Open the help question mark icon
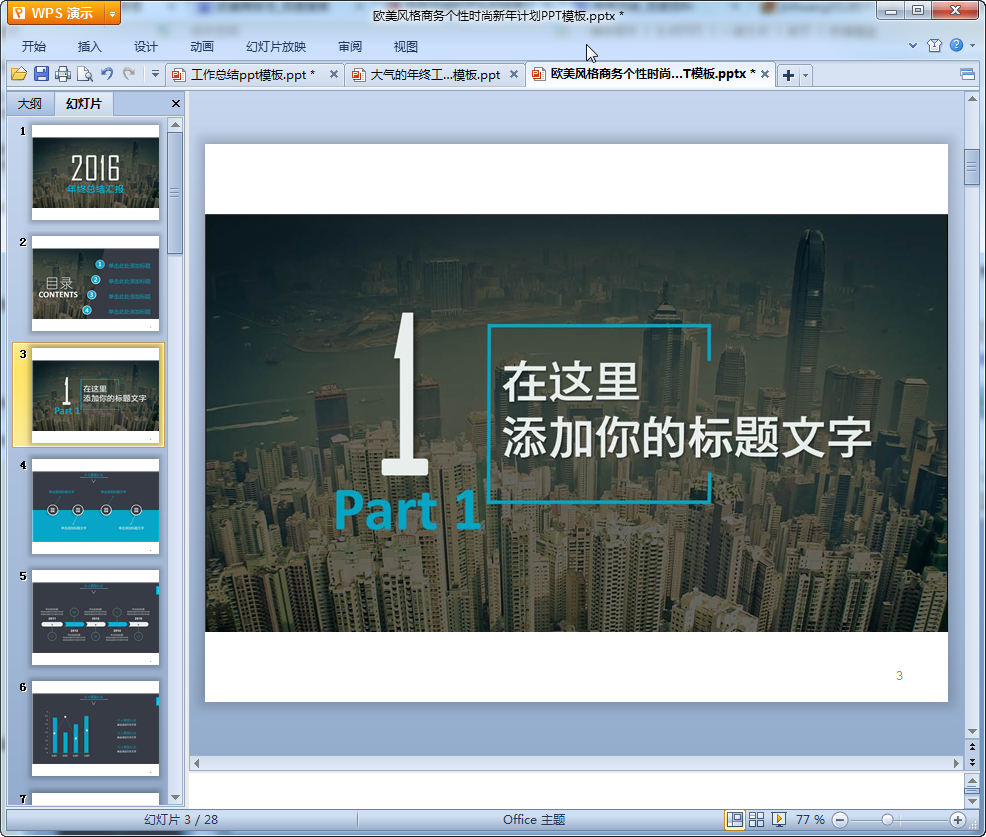This screenshot has height=837, width=986. coord(956,45)
